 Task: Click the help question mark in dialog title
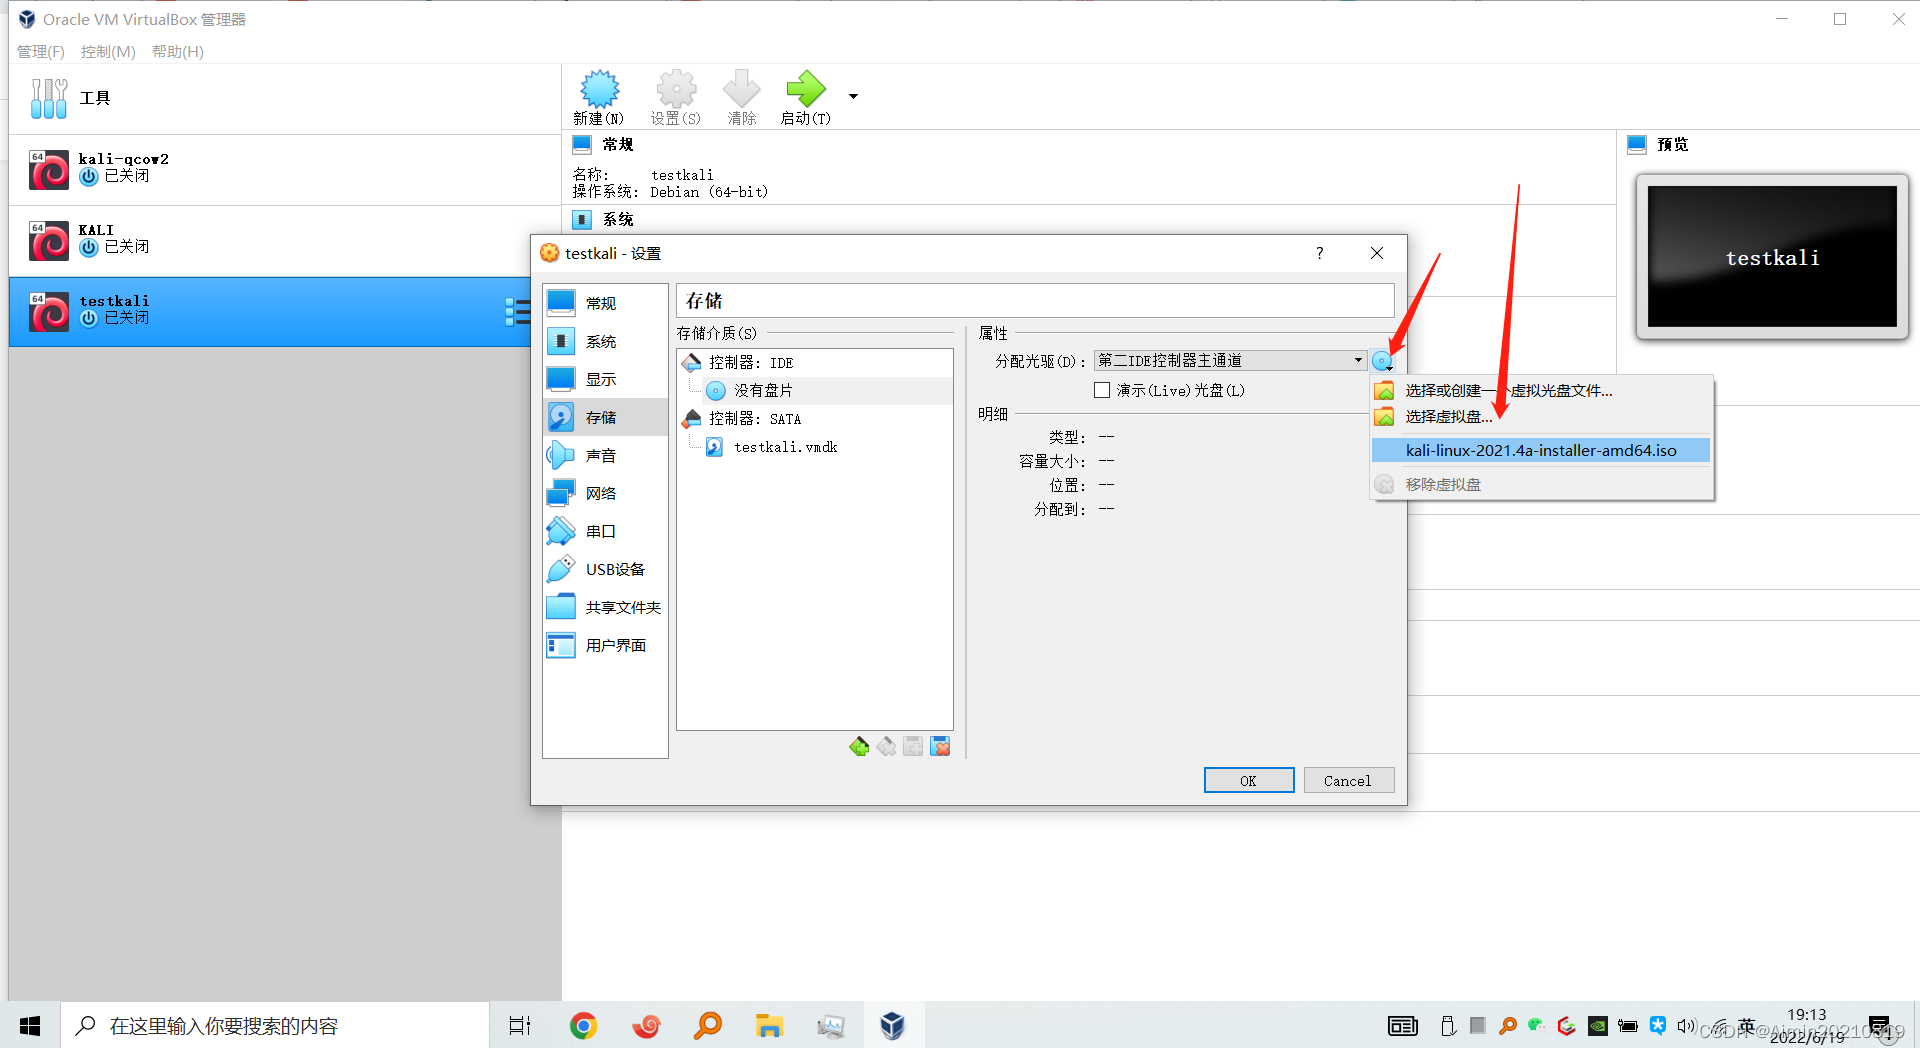1319,253
